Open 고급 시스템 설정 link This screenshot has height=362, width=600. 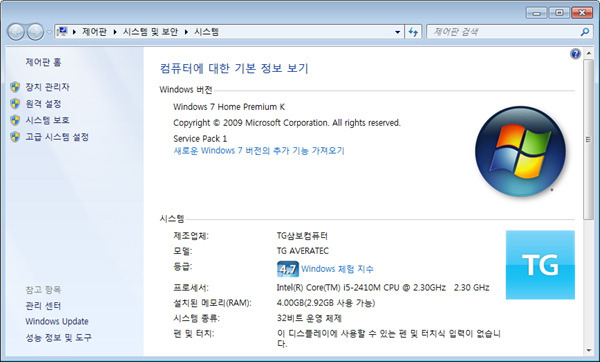point(57,137)
